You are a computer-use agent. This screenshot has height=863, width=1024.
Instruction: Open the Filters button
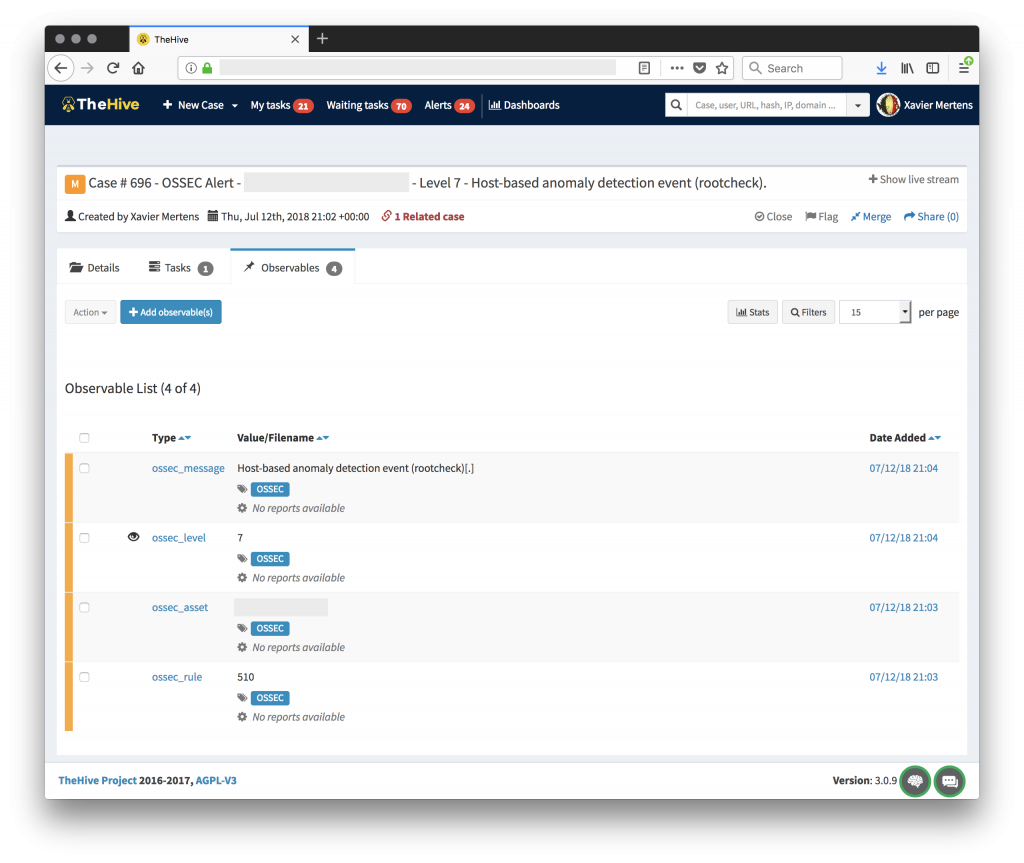[808, 312]
